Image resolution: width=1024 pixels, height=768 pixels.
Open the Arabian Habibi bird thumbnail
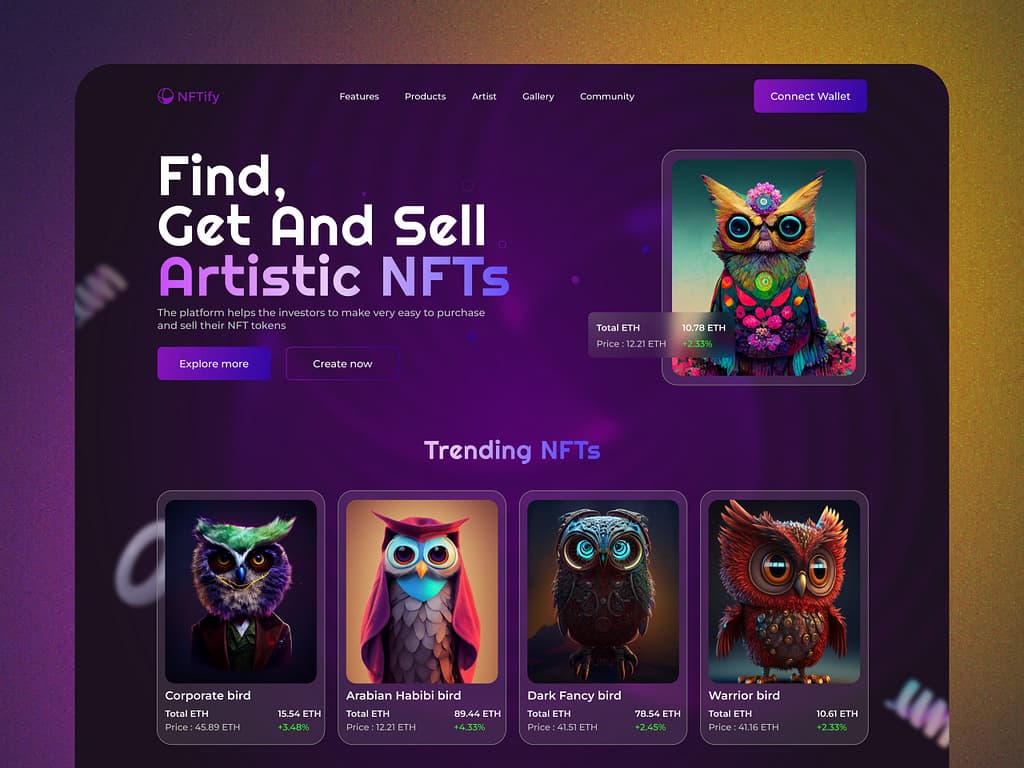tap(422, 592)
